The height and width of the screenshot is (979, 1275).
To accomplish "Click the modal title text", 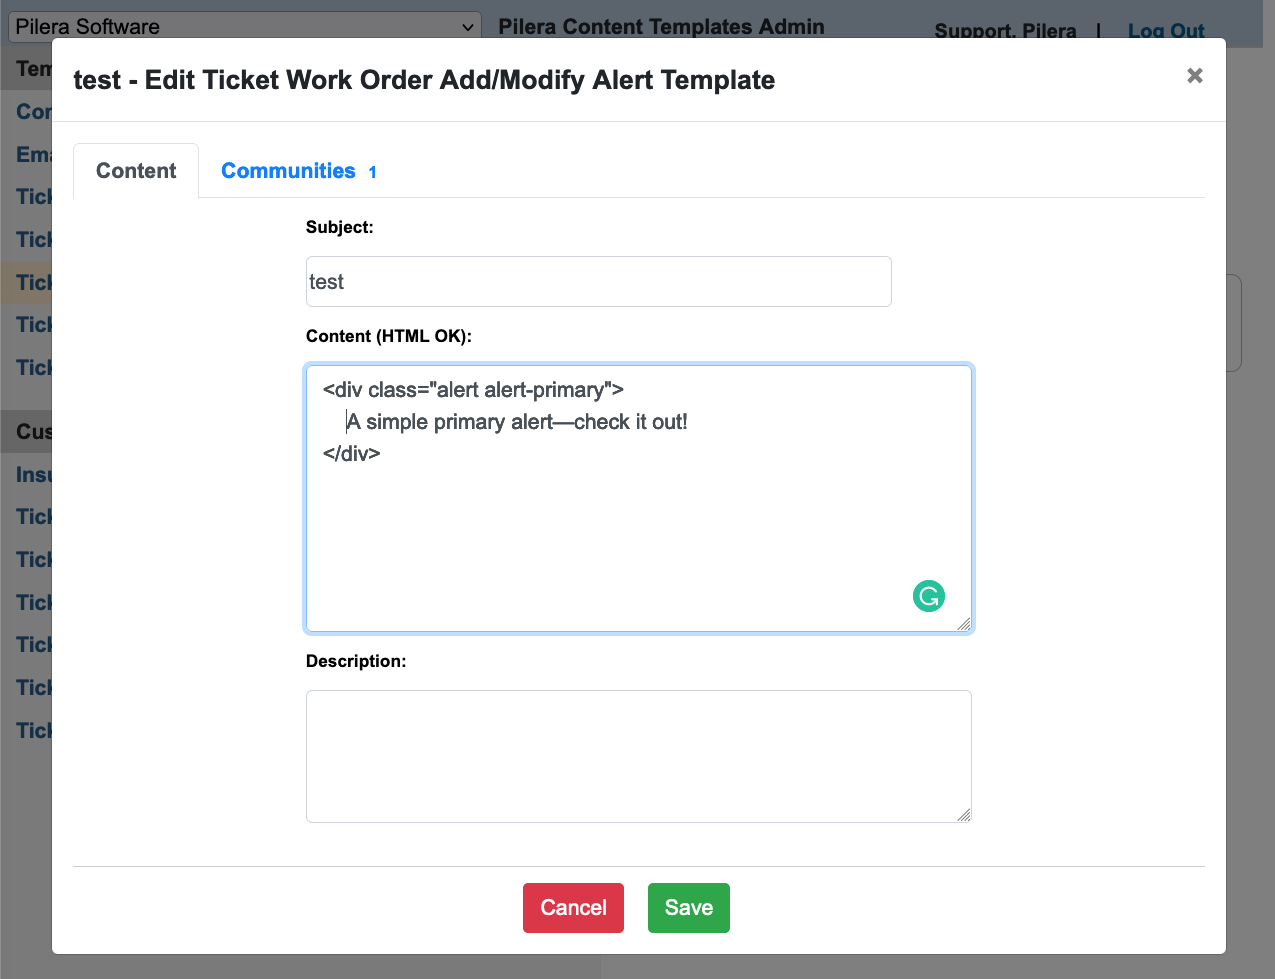I will point(424,80).
